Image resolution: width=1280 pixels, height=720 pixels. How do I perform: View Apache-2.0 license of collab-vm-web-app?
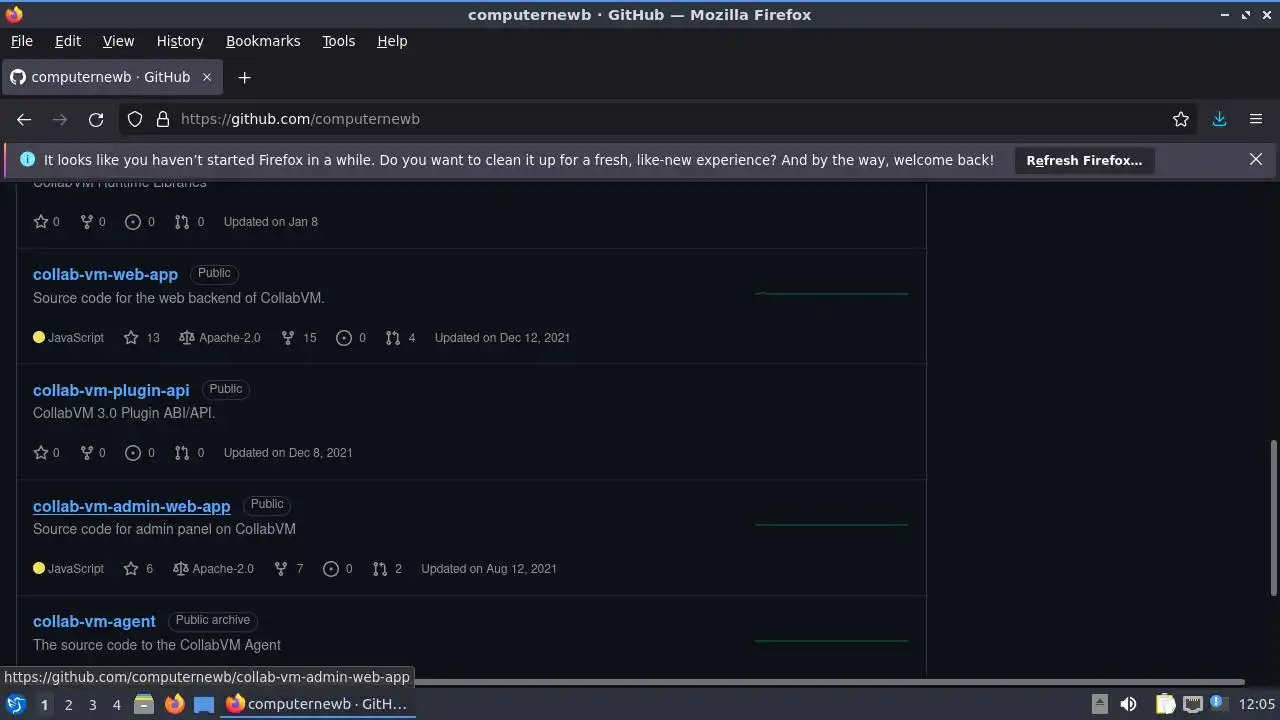[220, 338]
